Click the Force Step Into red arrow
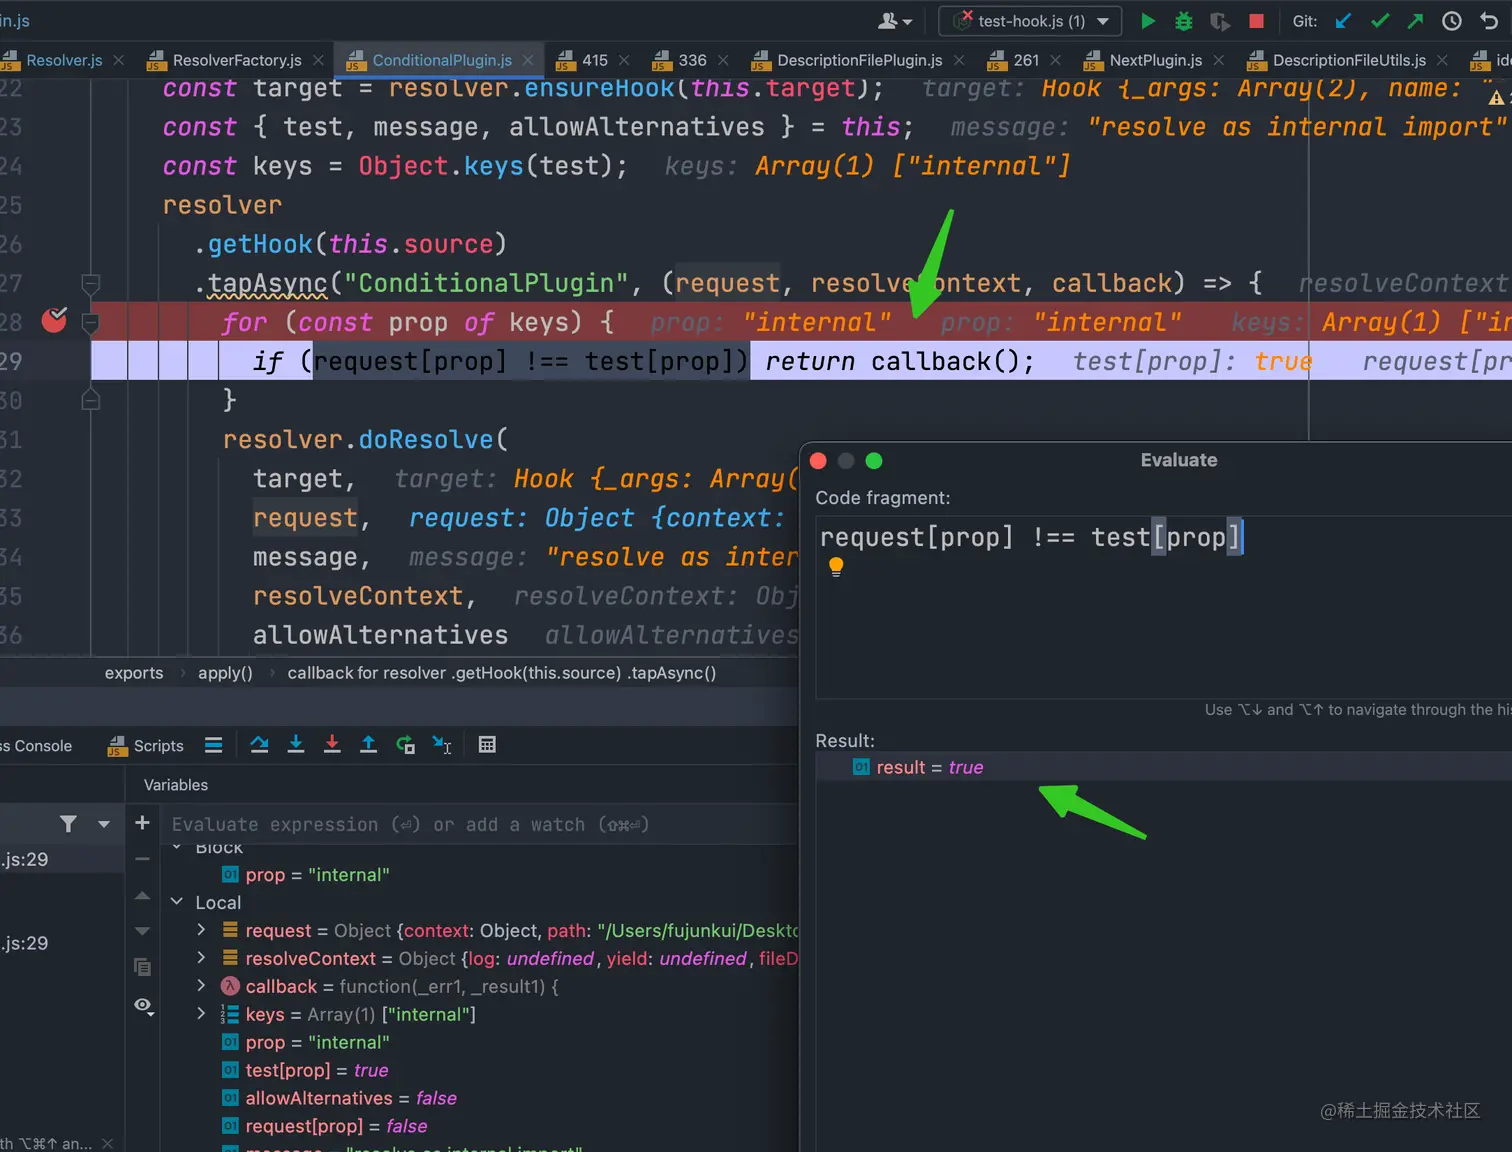 332,745
